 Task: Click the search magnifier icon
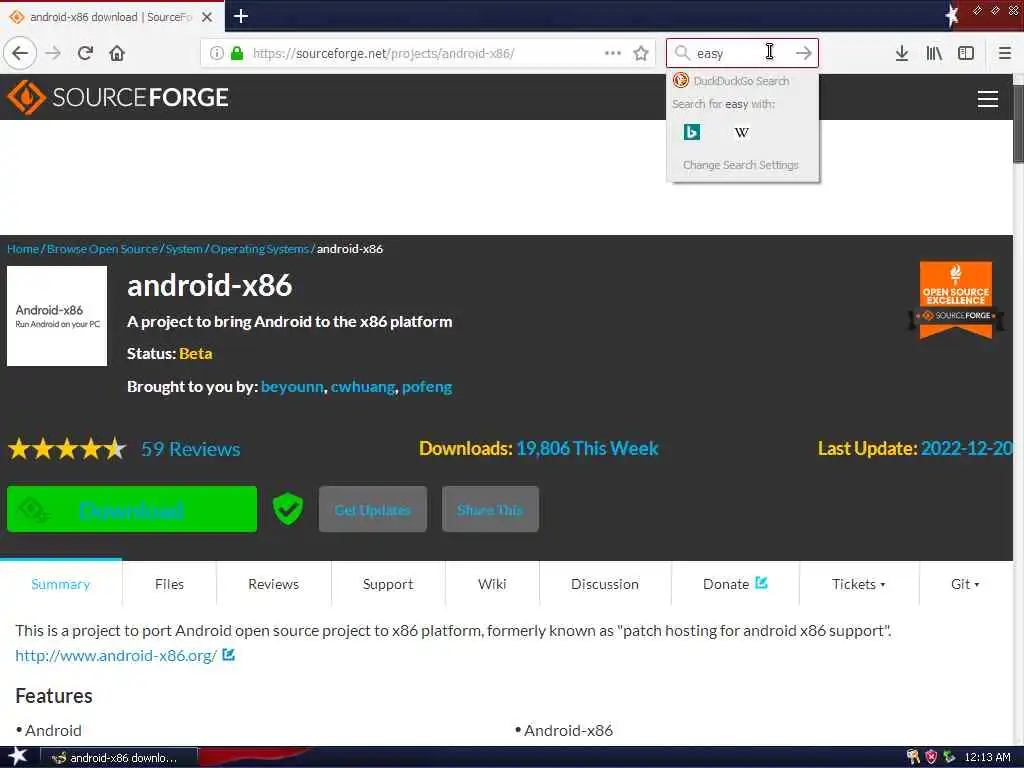(x=682, y=53)
